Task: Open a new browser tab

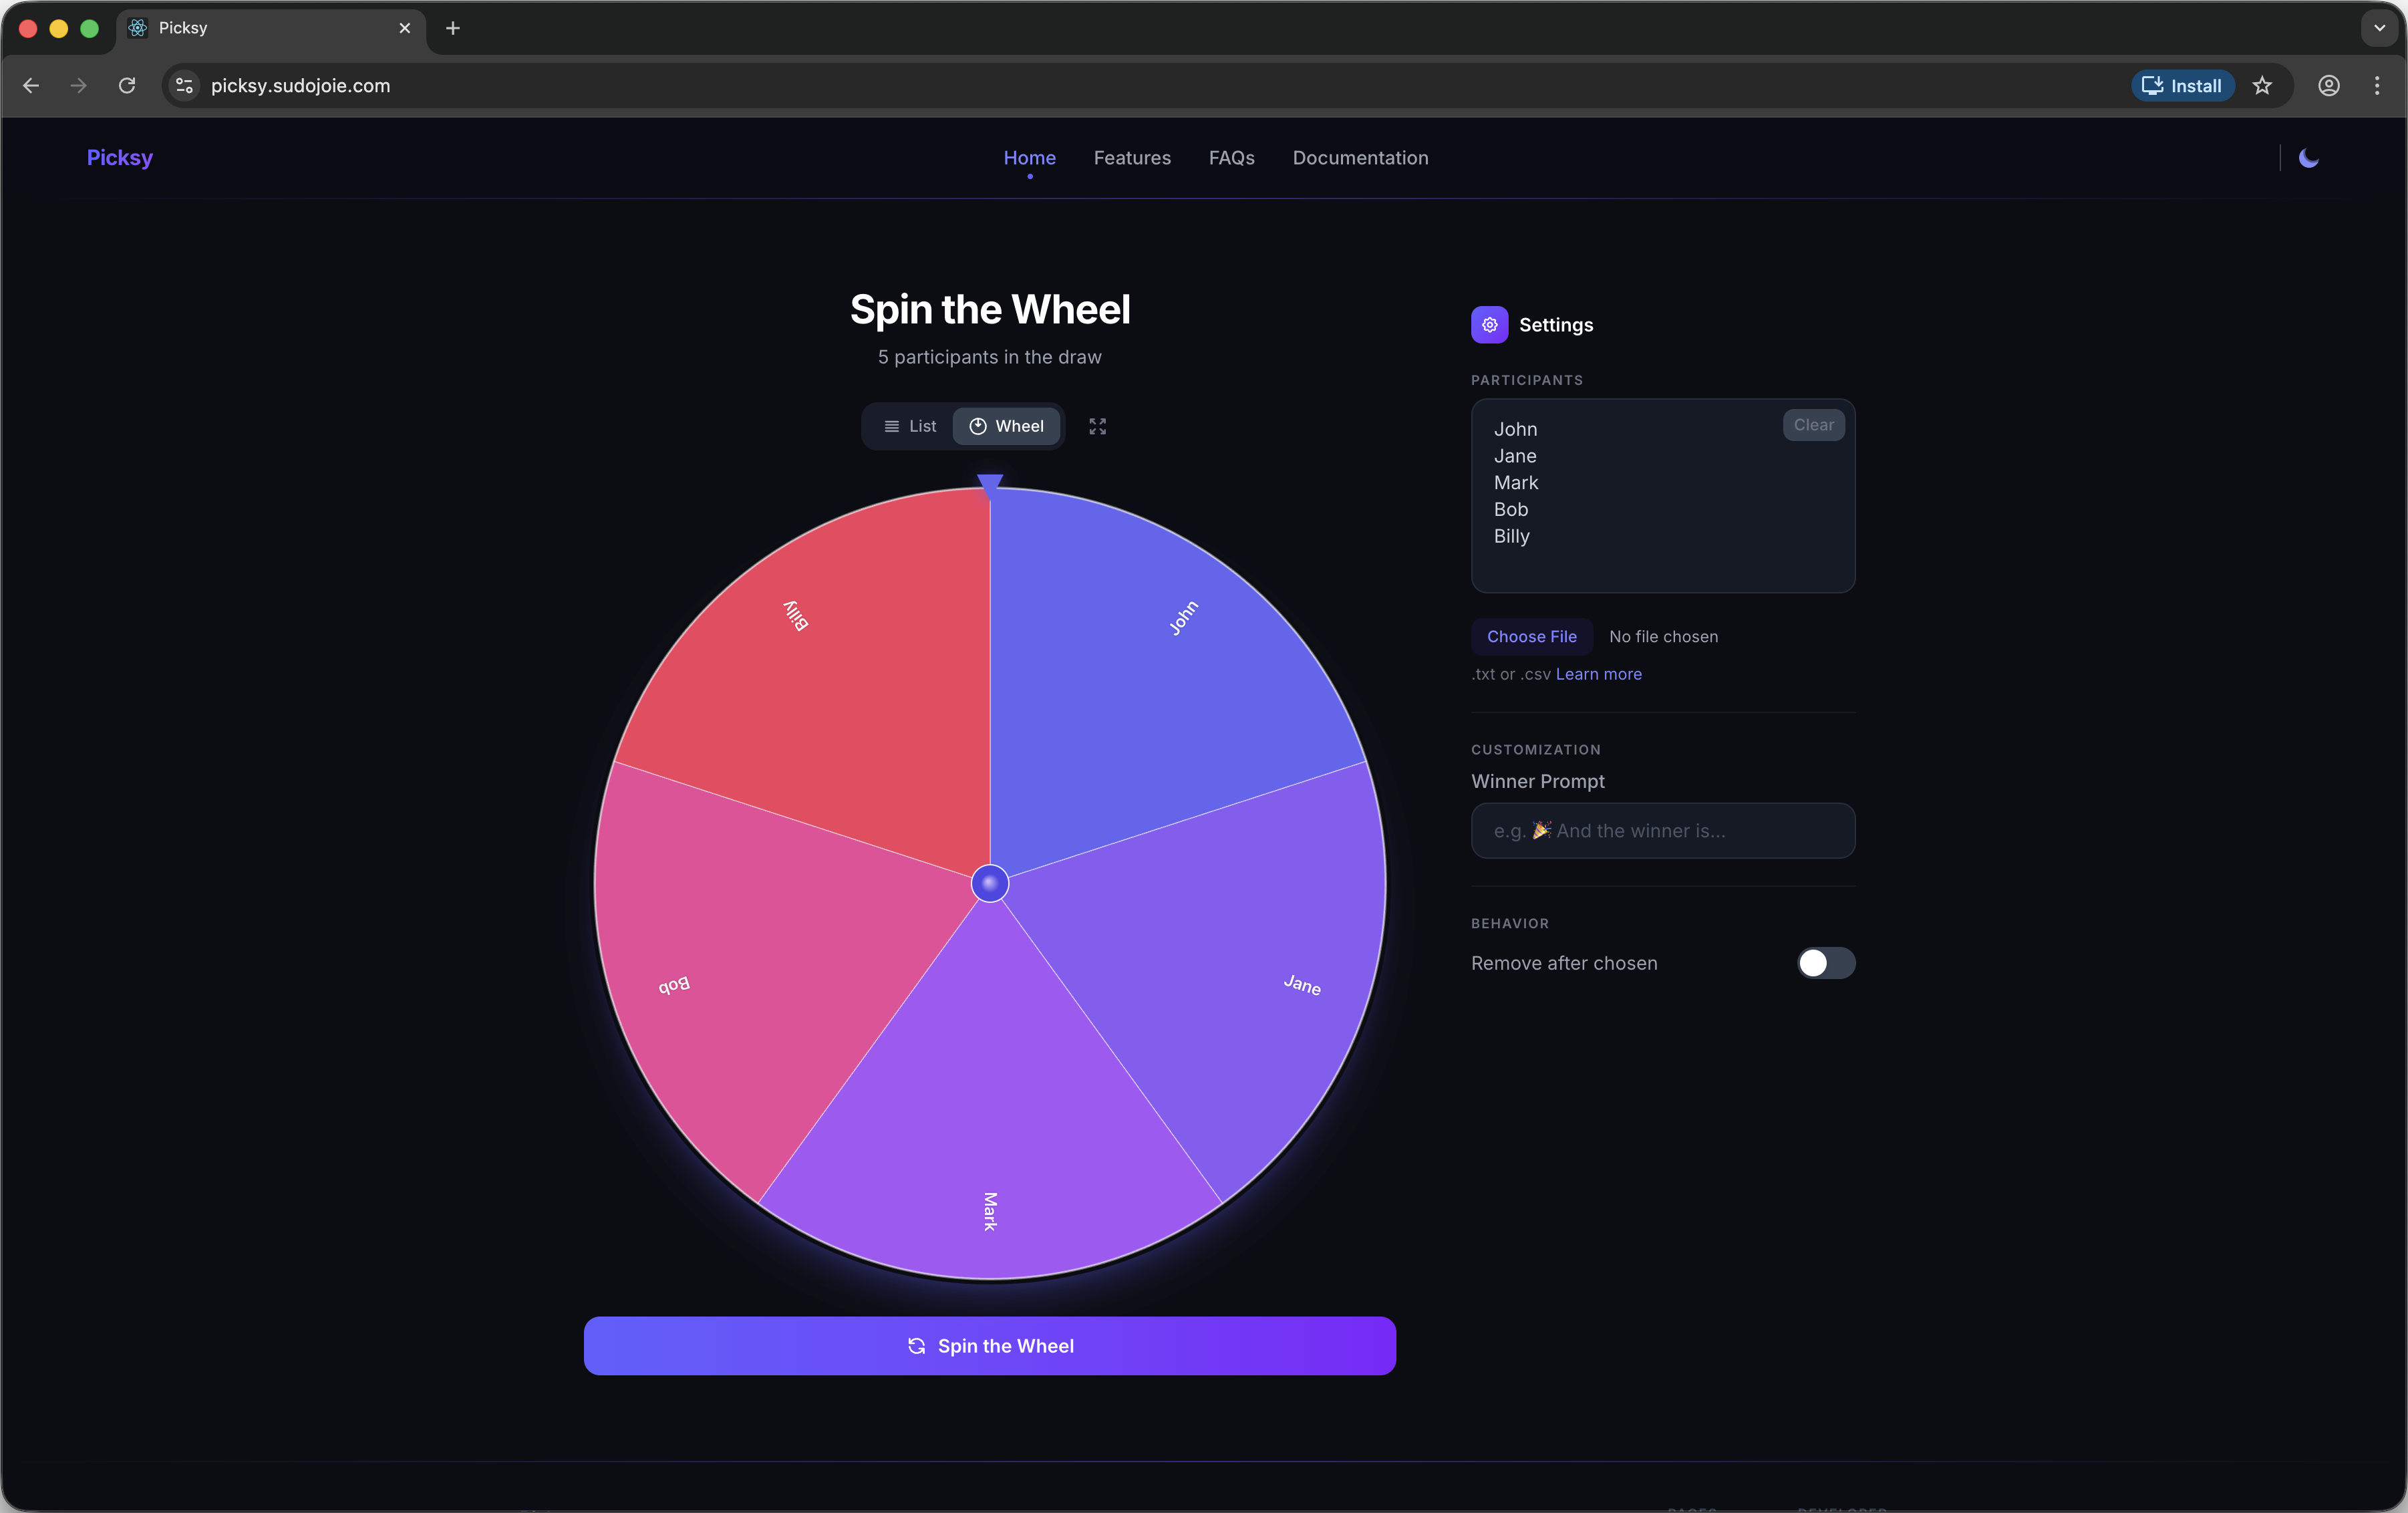Action: [452, 28]
